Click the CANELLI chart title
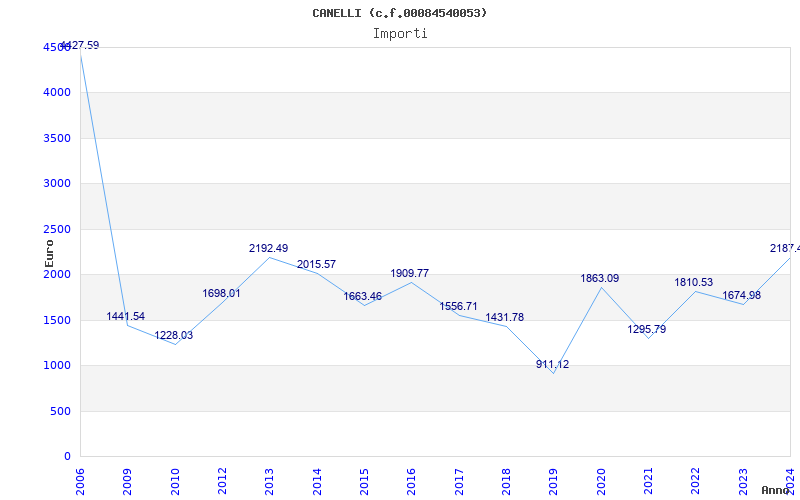 point(400,13)
